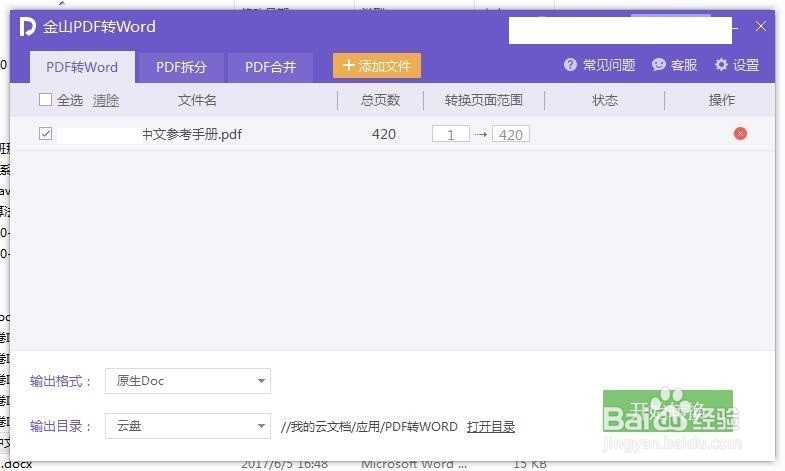
Task: Open the PDF合并 tab
Action: tap(270, 67)
